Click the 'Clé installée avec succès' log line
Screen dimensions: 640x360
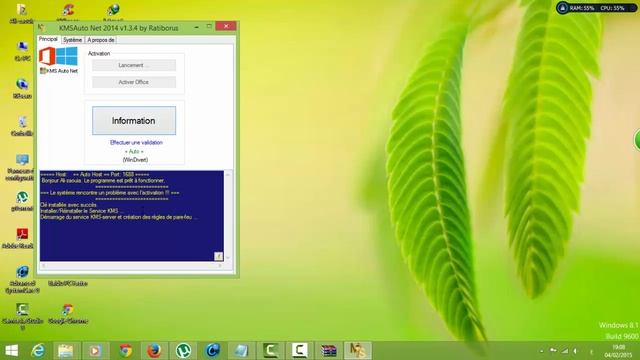coord(69,205)
